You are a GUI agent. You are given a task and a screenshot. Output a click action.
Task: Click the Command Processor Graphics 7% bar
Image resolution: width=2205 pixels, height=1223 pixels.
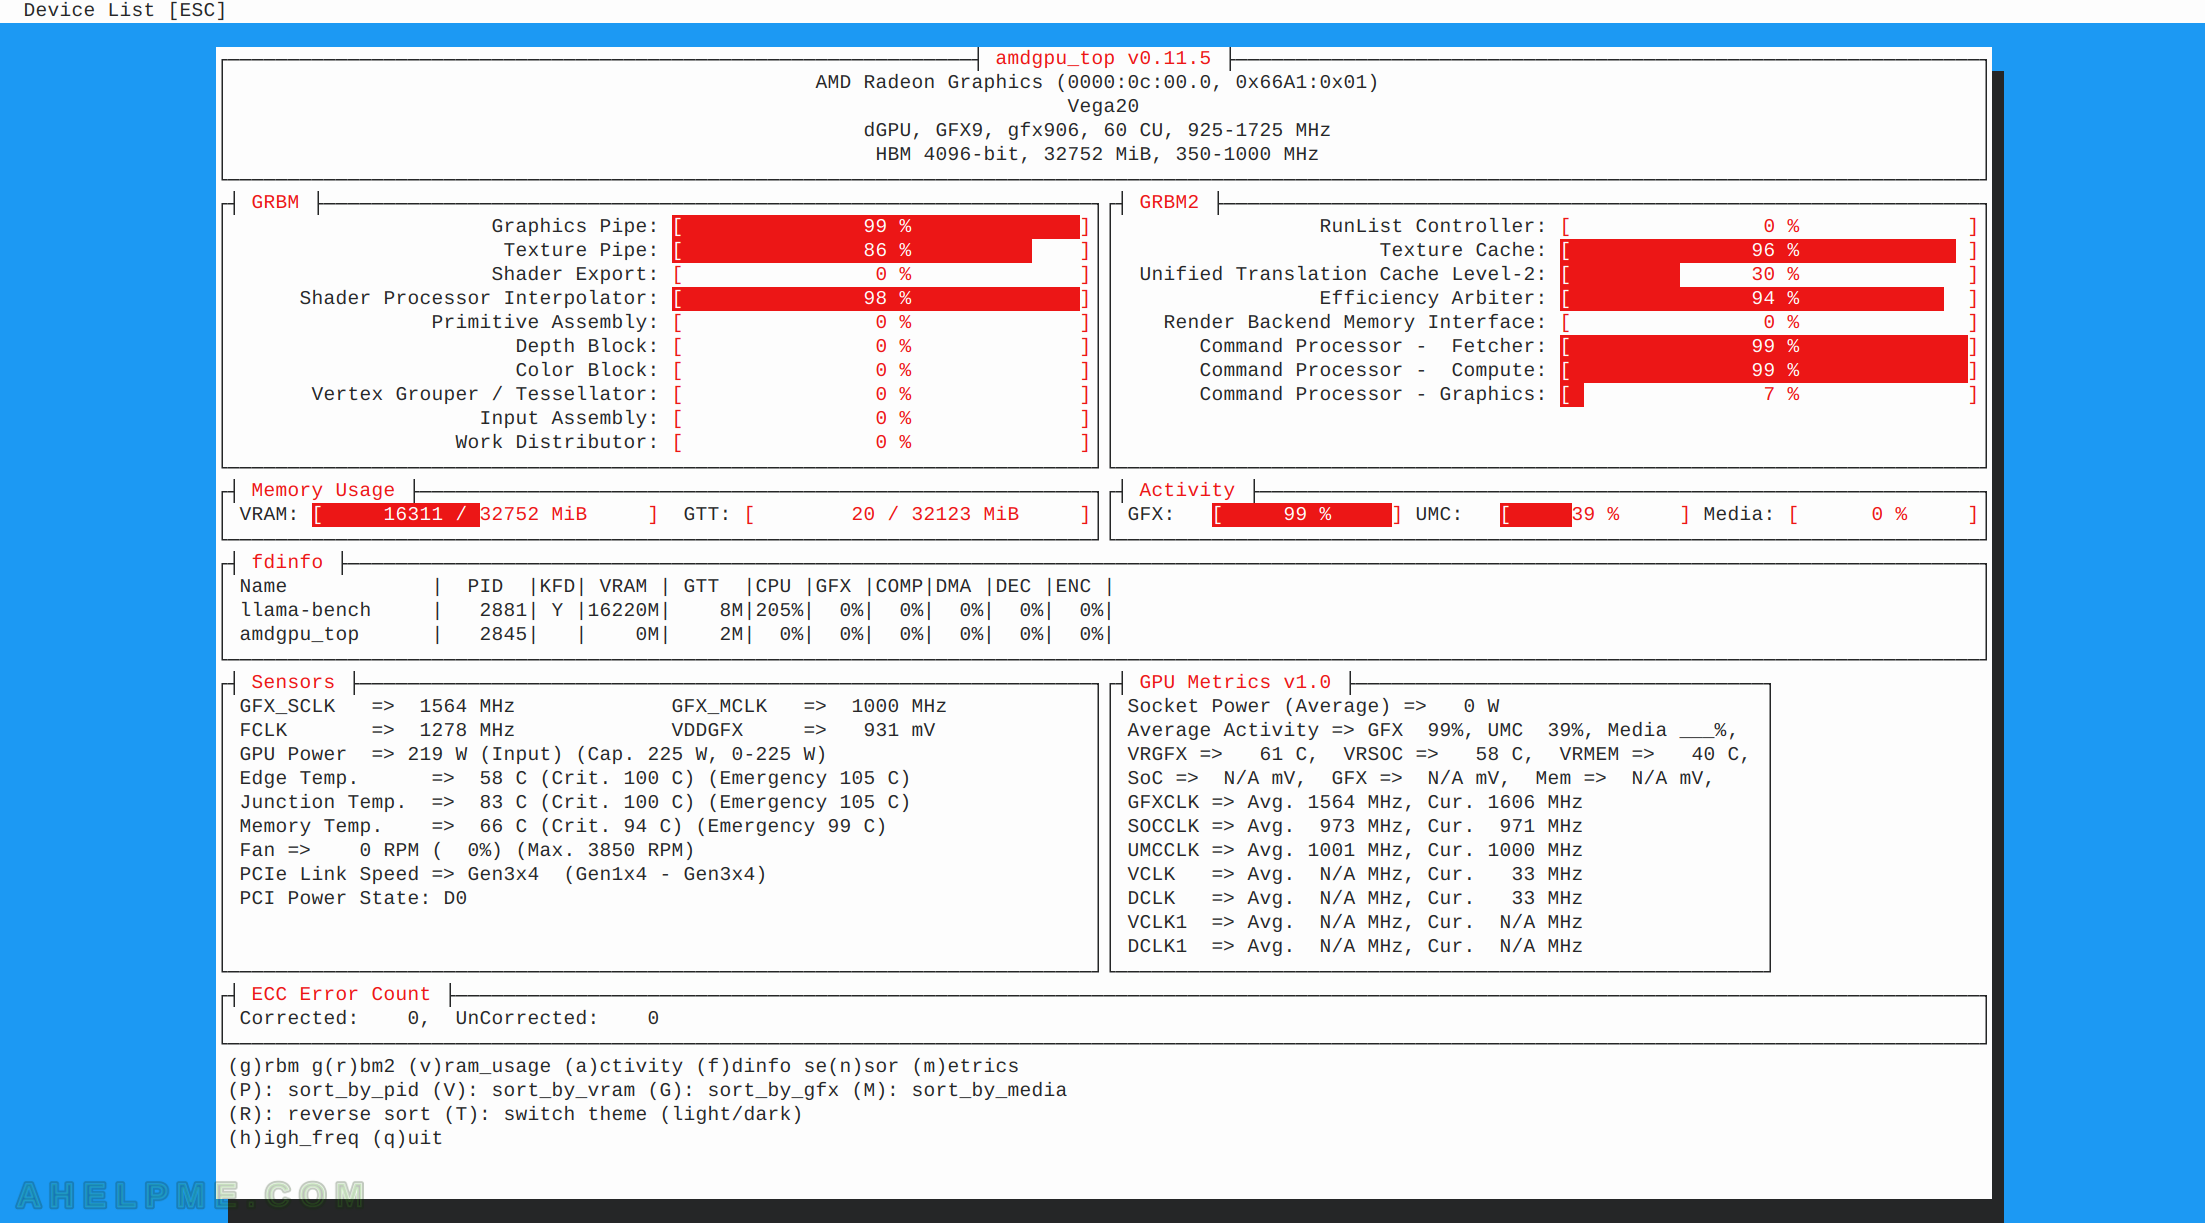click(1769, 394)
